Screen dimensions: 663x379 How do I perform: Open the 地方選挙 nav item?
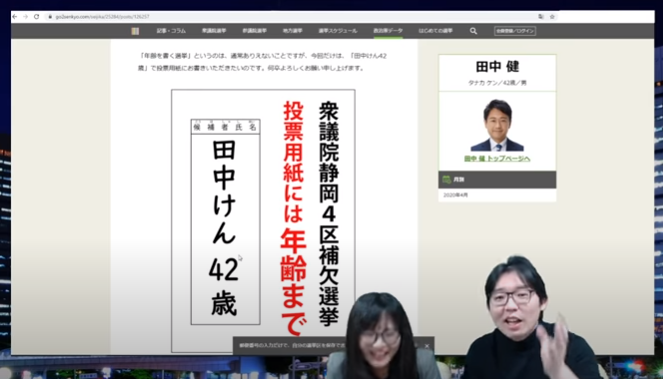292,31
